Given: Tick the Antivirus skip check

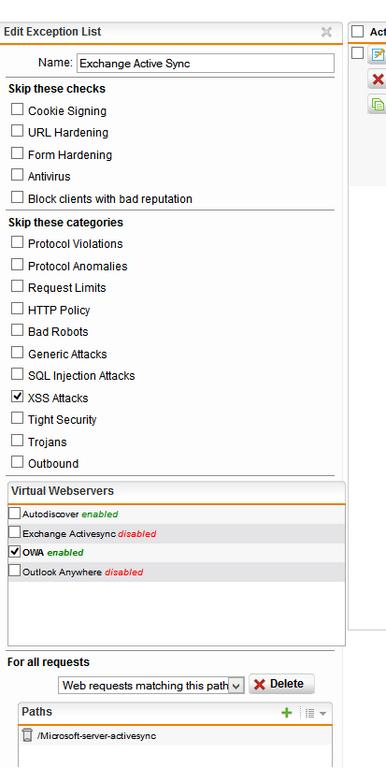Looking at the screenshot, I should [17, 174].
